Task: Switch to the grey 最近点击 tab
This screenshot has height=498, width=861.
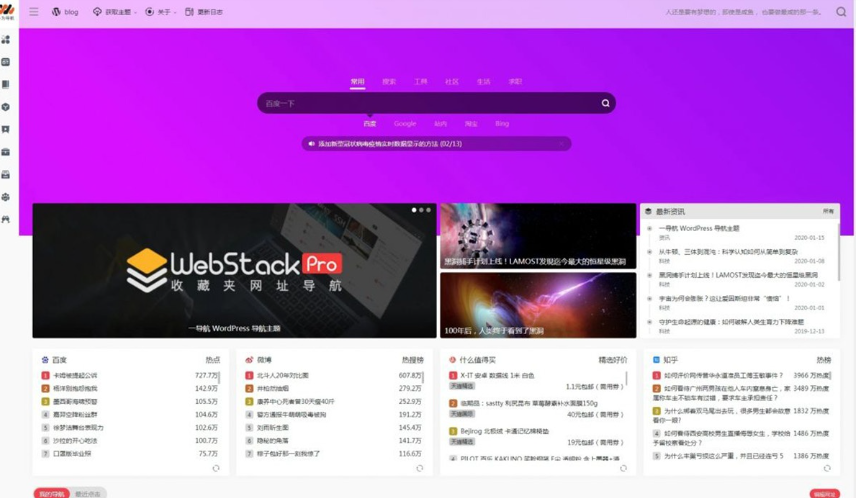Action: coord(88,494)
